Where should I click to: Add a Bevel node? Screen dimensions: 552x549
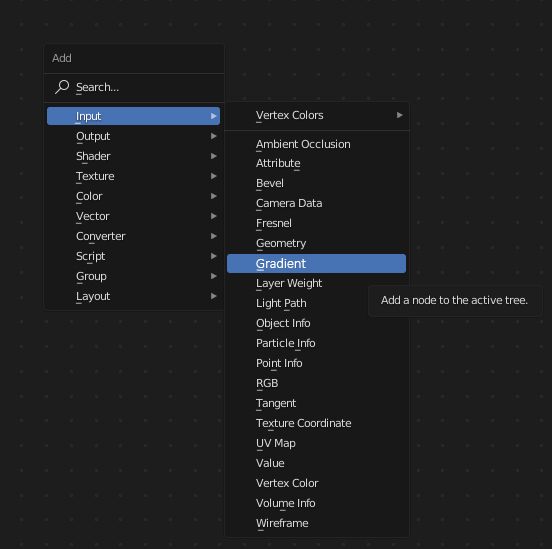point(316,183)
